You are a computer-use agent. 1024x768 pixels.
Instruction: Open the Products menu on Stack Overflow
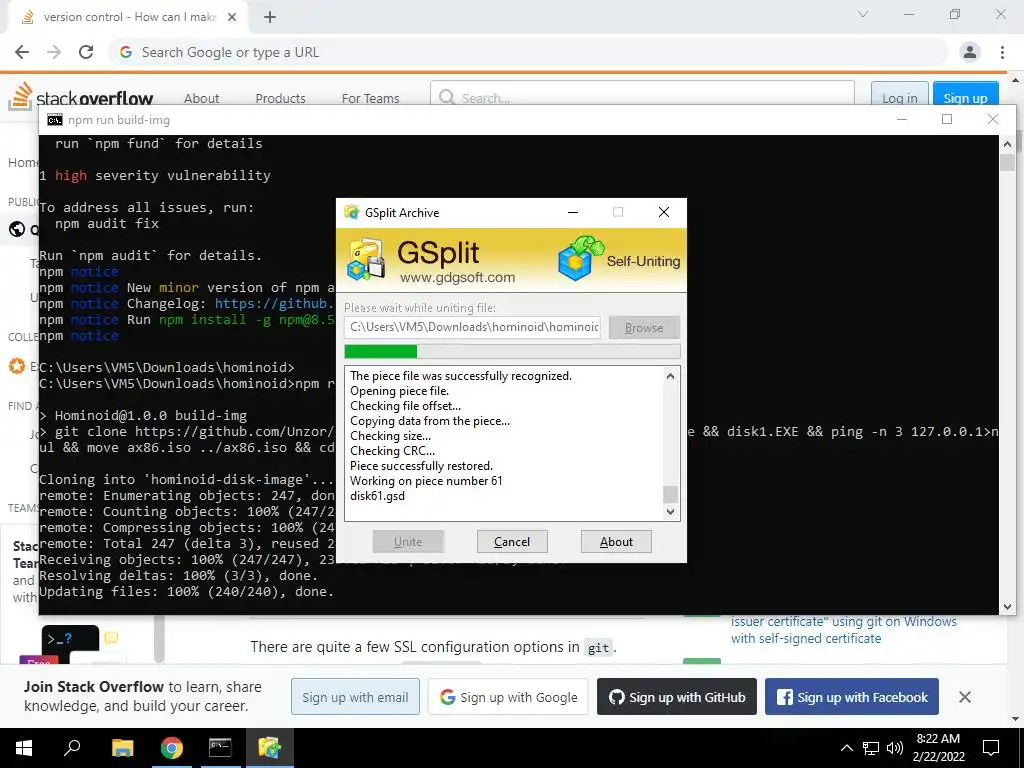280,98
